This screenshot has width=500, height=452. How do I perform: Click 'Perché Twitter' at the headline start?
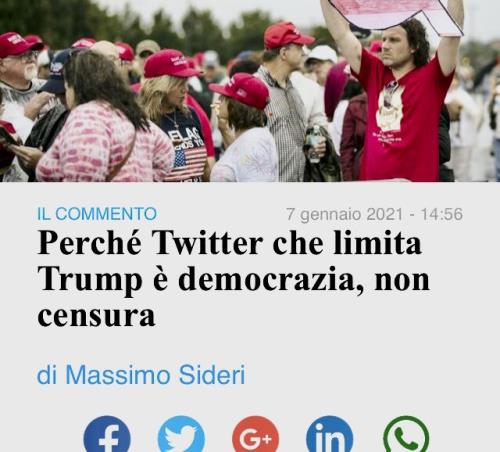[x=150, y=243]
